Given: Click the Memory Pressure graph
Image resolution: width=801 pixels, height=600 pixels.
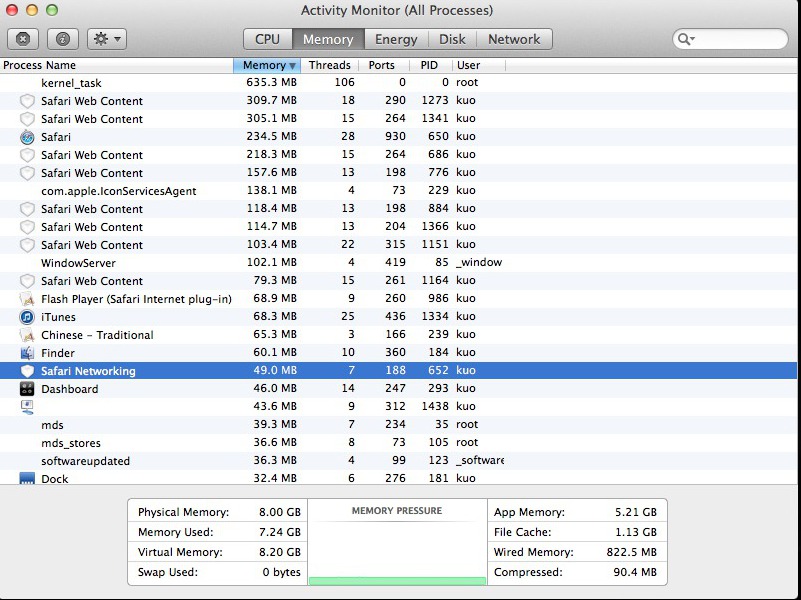Looking at the screenshot, I should tap(397, 542).
